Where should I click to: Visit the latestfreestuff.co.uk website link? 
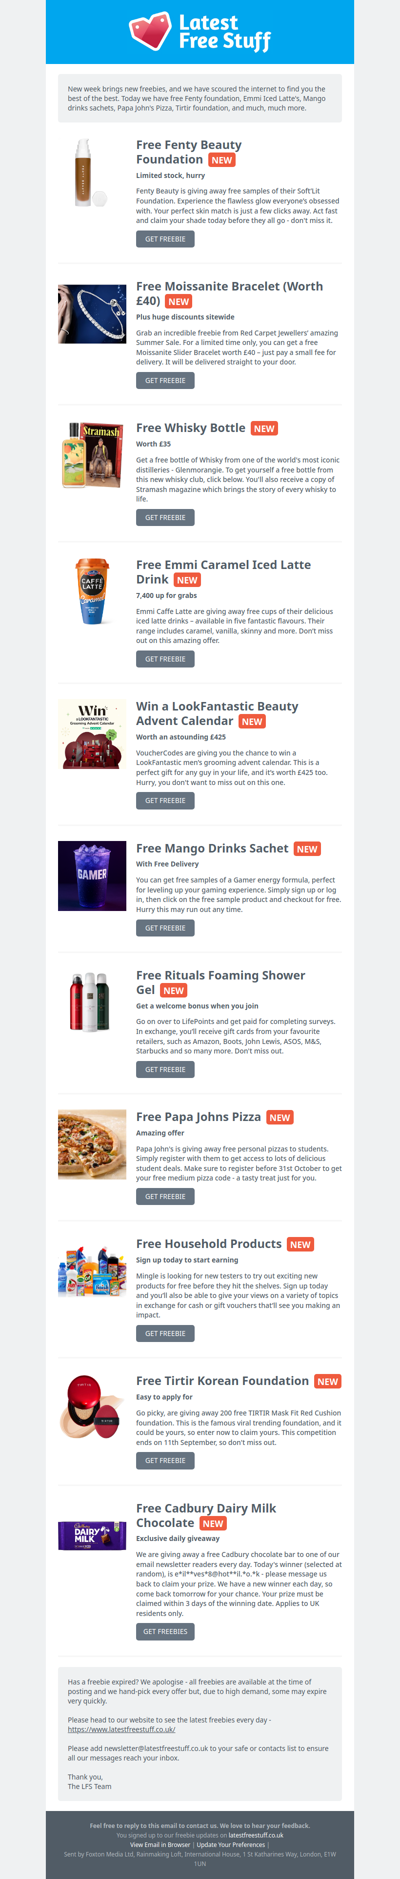pos(122,1729)
